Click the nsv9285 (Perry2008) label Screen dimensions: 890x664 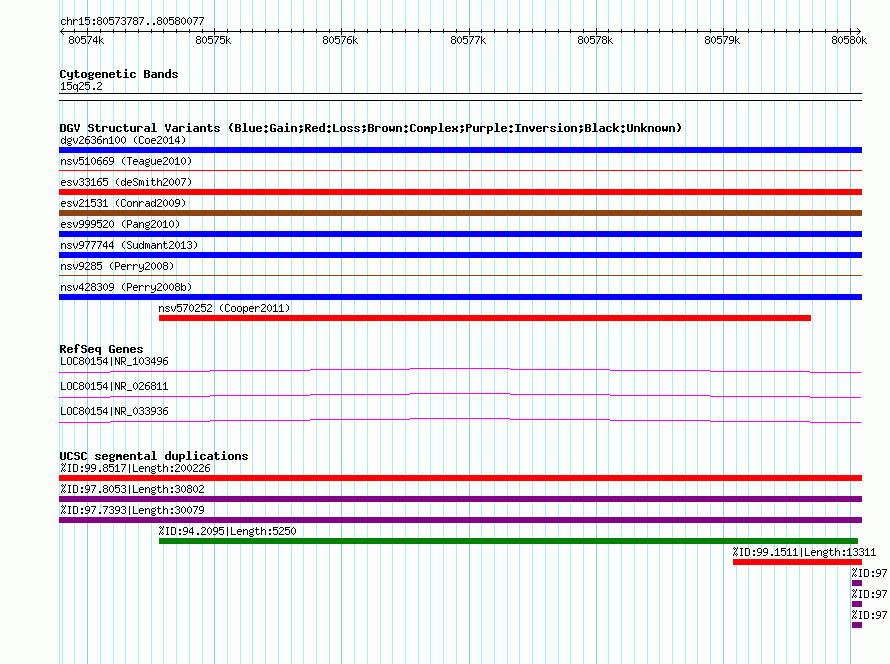[117, 266]
